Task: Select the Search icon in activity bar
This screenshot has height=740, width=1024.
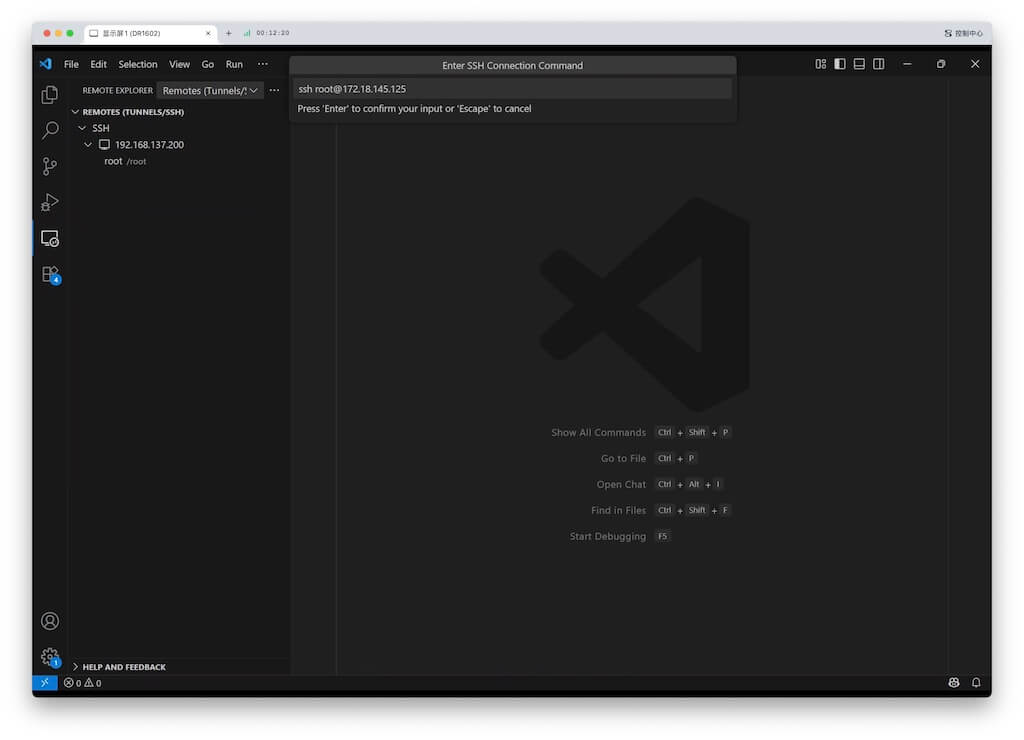Action: coord(49,130)
